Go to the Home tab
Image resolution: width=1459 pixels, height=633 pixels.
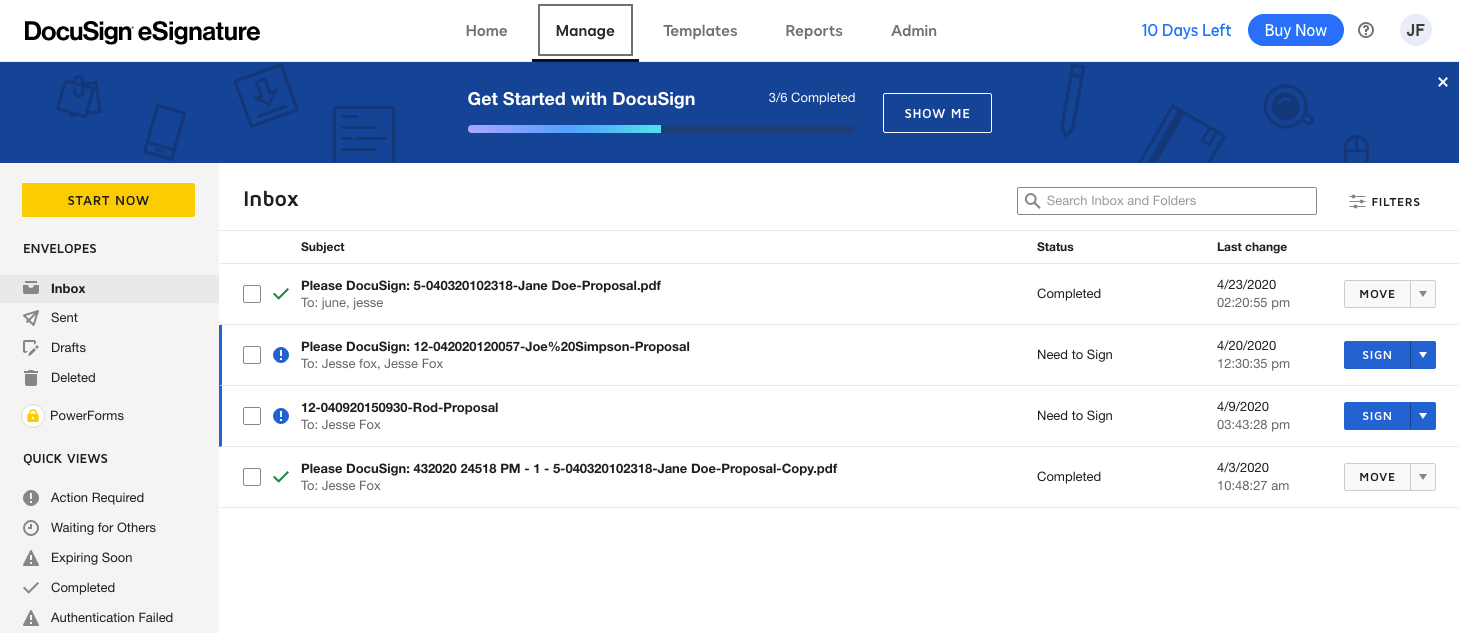pyautogui.click(x=487, y=31)
